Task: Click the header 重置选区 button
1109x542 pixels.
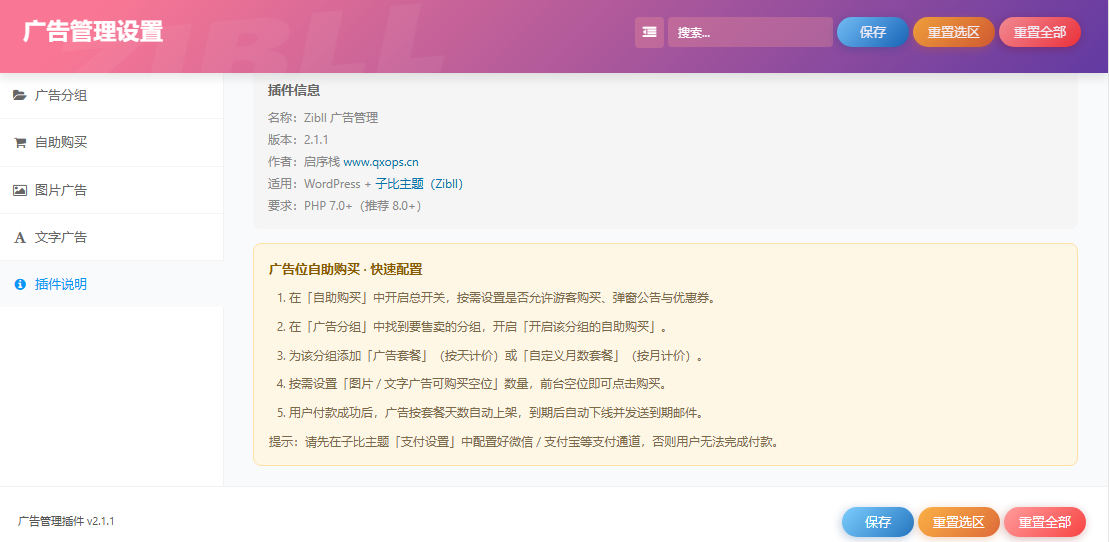Action: 953,32
